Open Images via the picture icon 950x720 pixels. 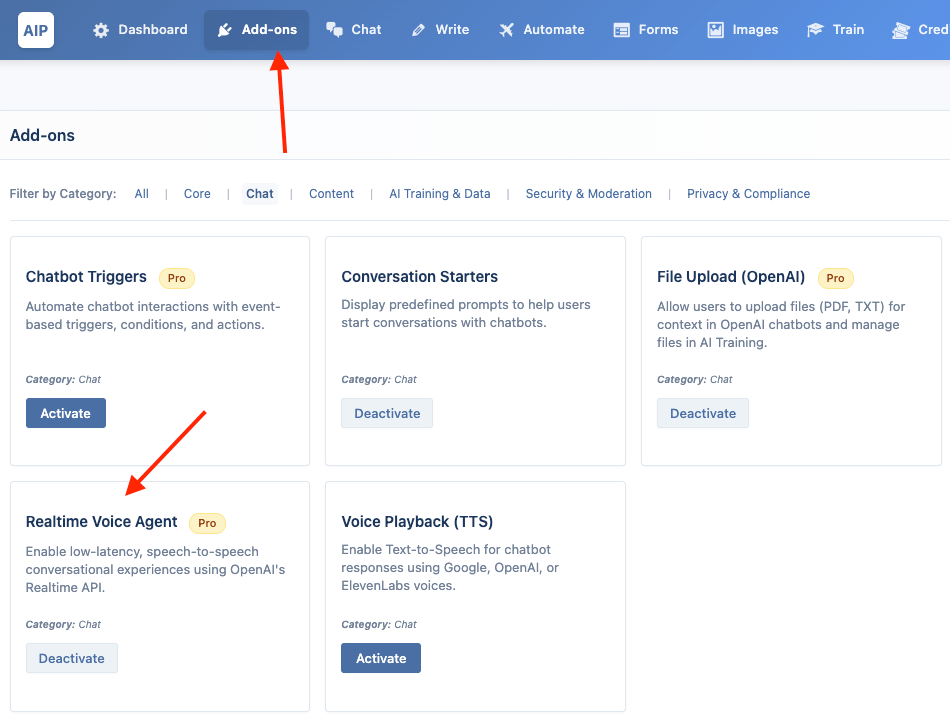(716, 30)
